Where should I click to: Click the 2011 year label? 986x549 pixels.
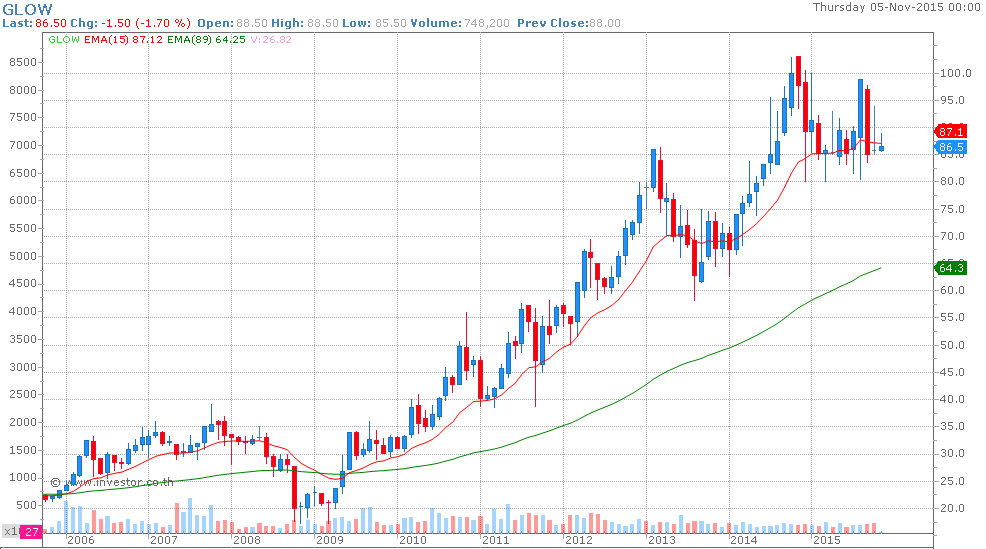(x=496, y=540)
